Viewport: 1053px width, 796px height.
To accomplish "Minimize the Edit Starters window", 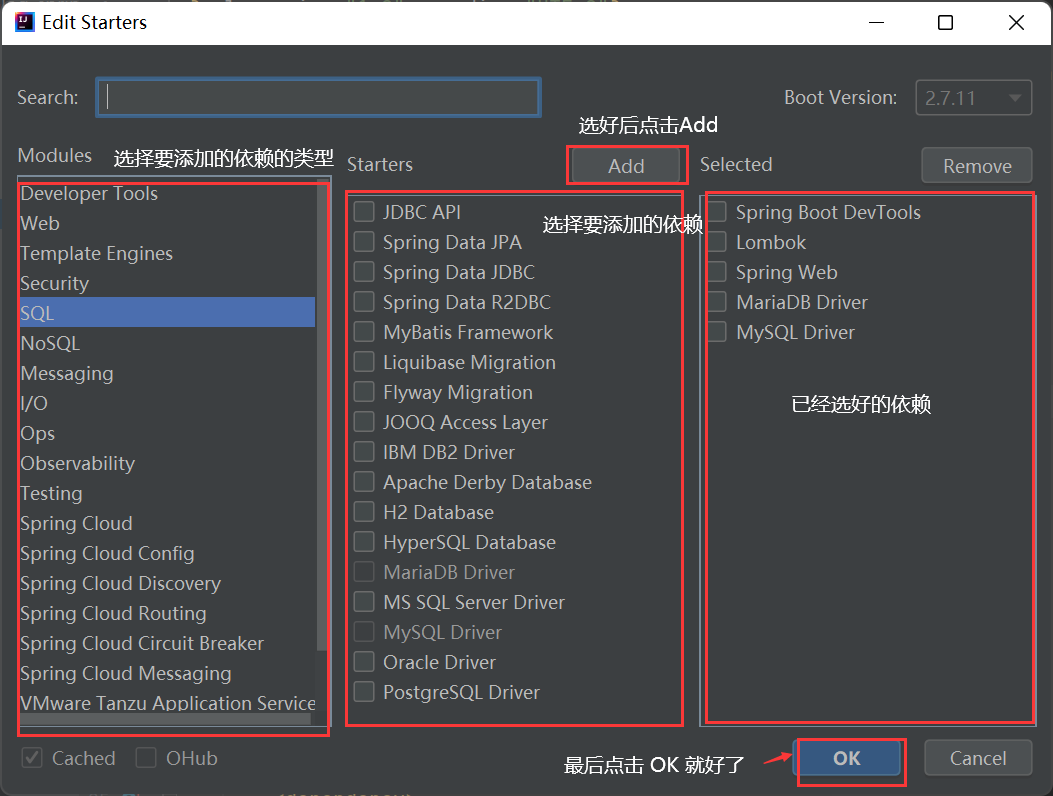I will pos(876,22).
